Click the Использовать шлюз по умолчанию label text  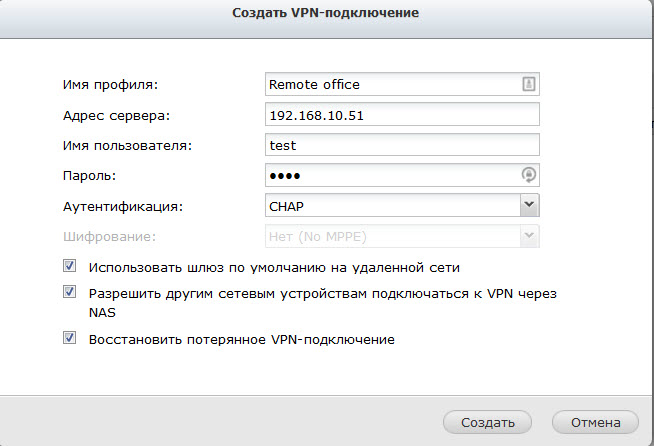pyautogui.click(x=274, y=267)
